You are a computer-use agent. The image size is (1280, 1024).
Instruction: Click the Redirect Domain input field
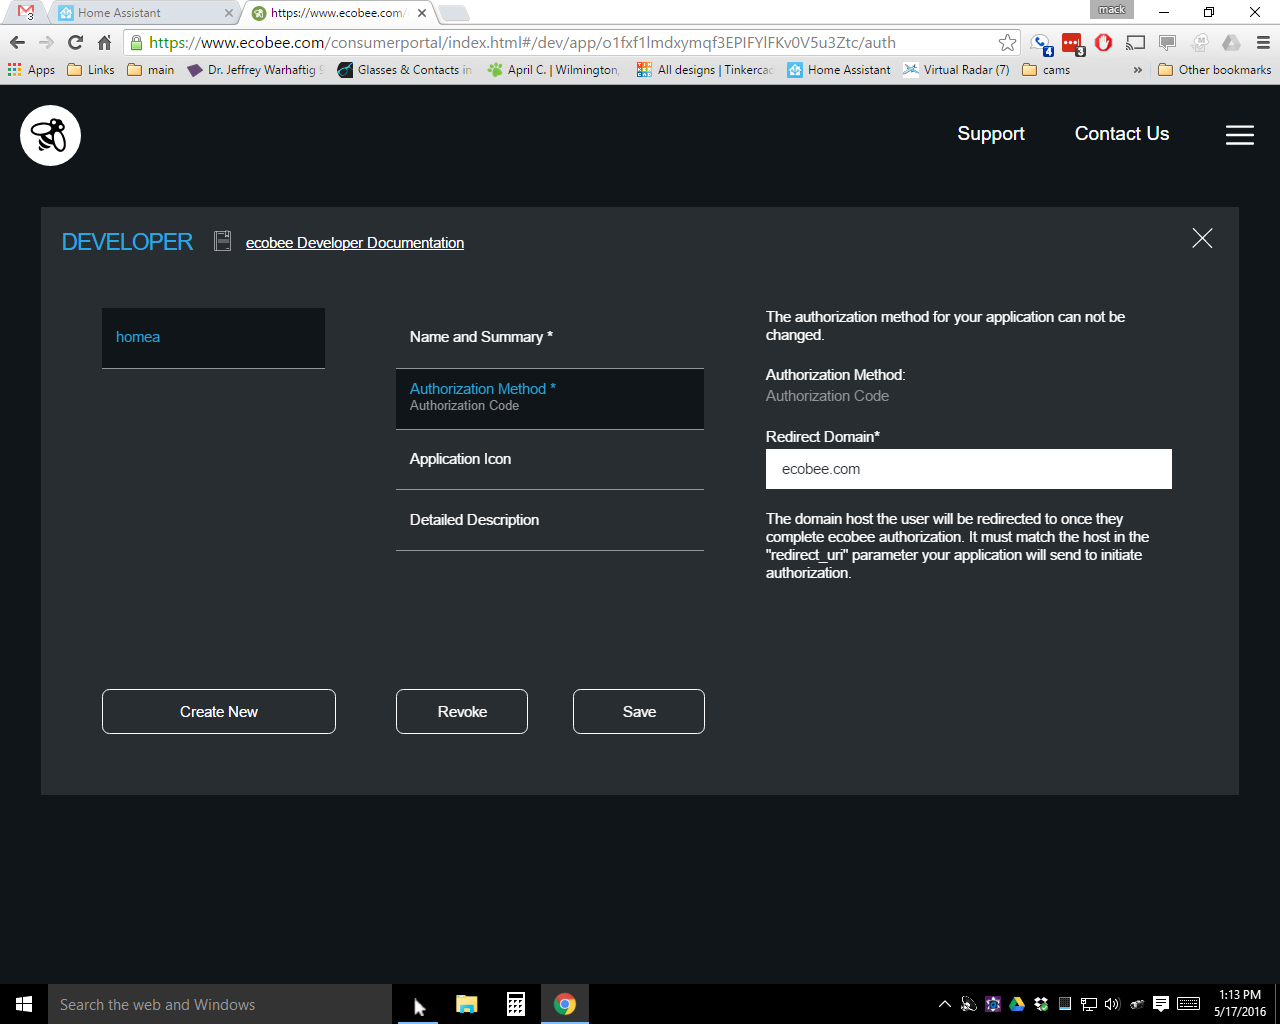969,469
